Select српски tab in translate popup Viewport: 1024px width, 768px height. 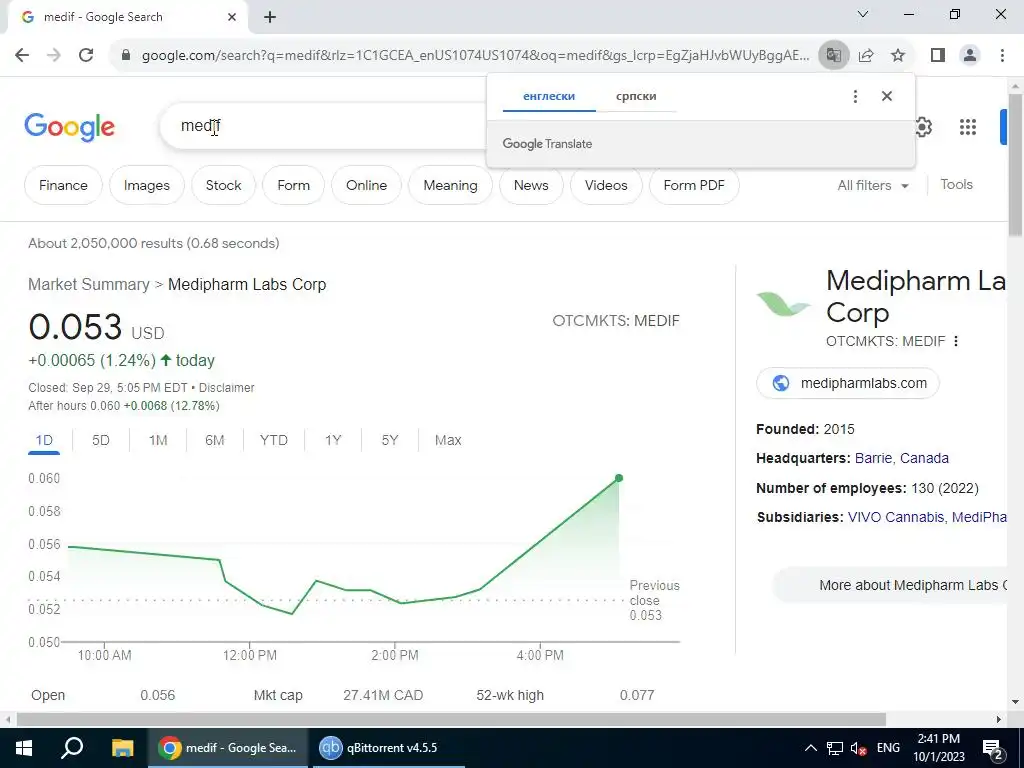click(636, 96)
